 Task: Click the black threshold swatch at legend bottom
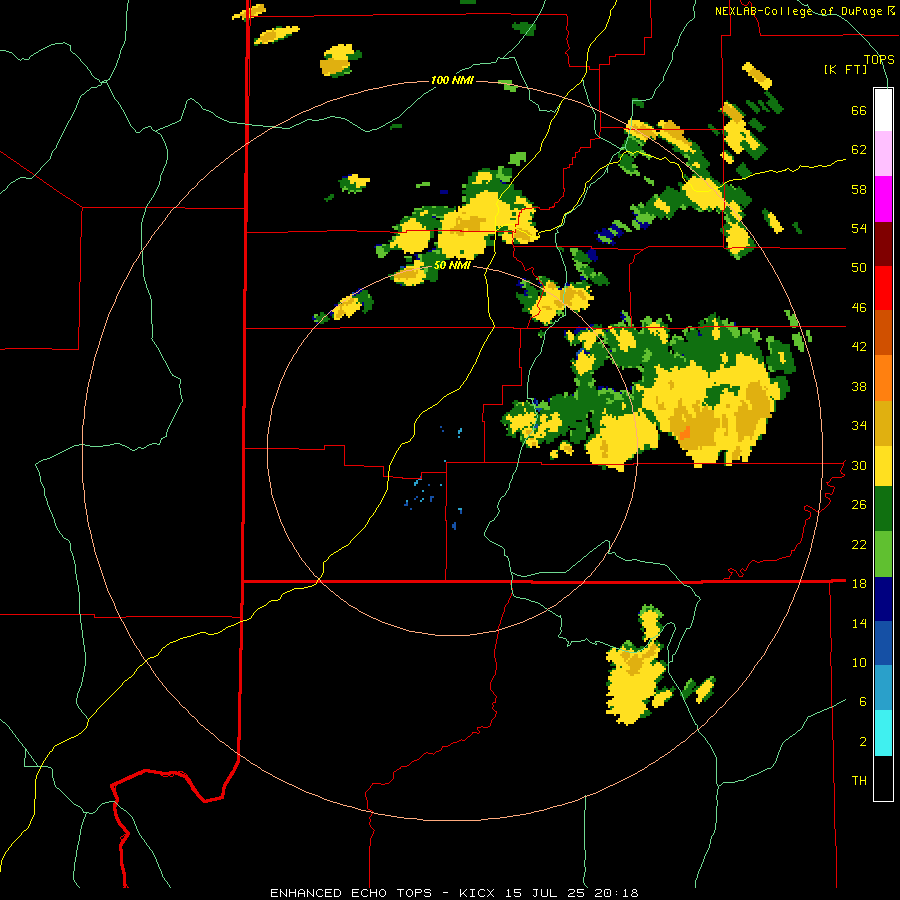(x=883, y=778)
